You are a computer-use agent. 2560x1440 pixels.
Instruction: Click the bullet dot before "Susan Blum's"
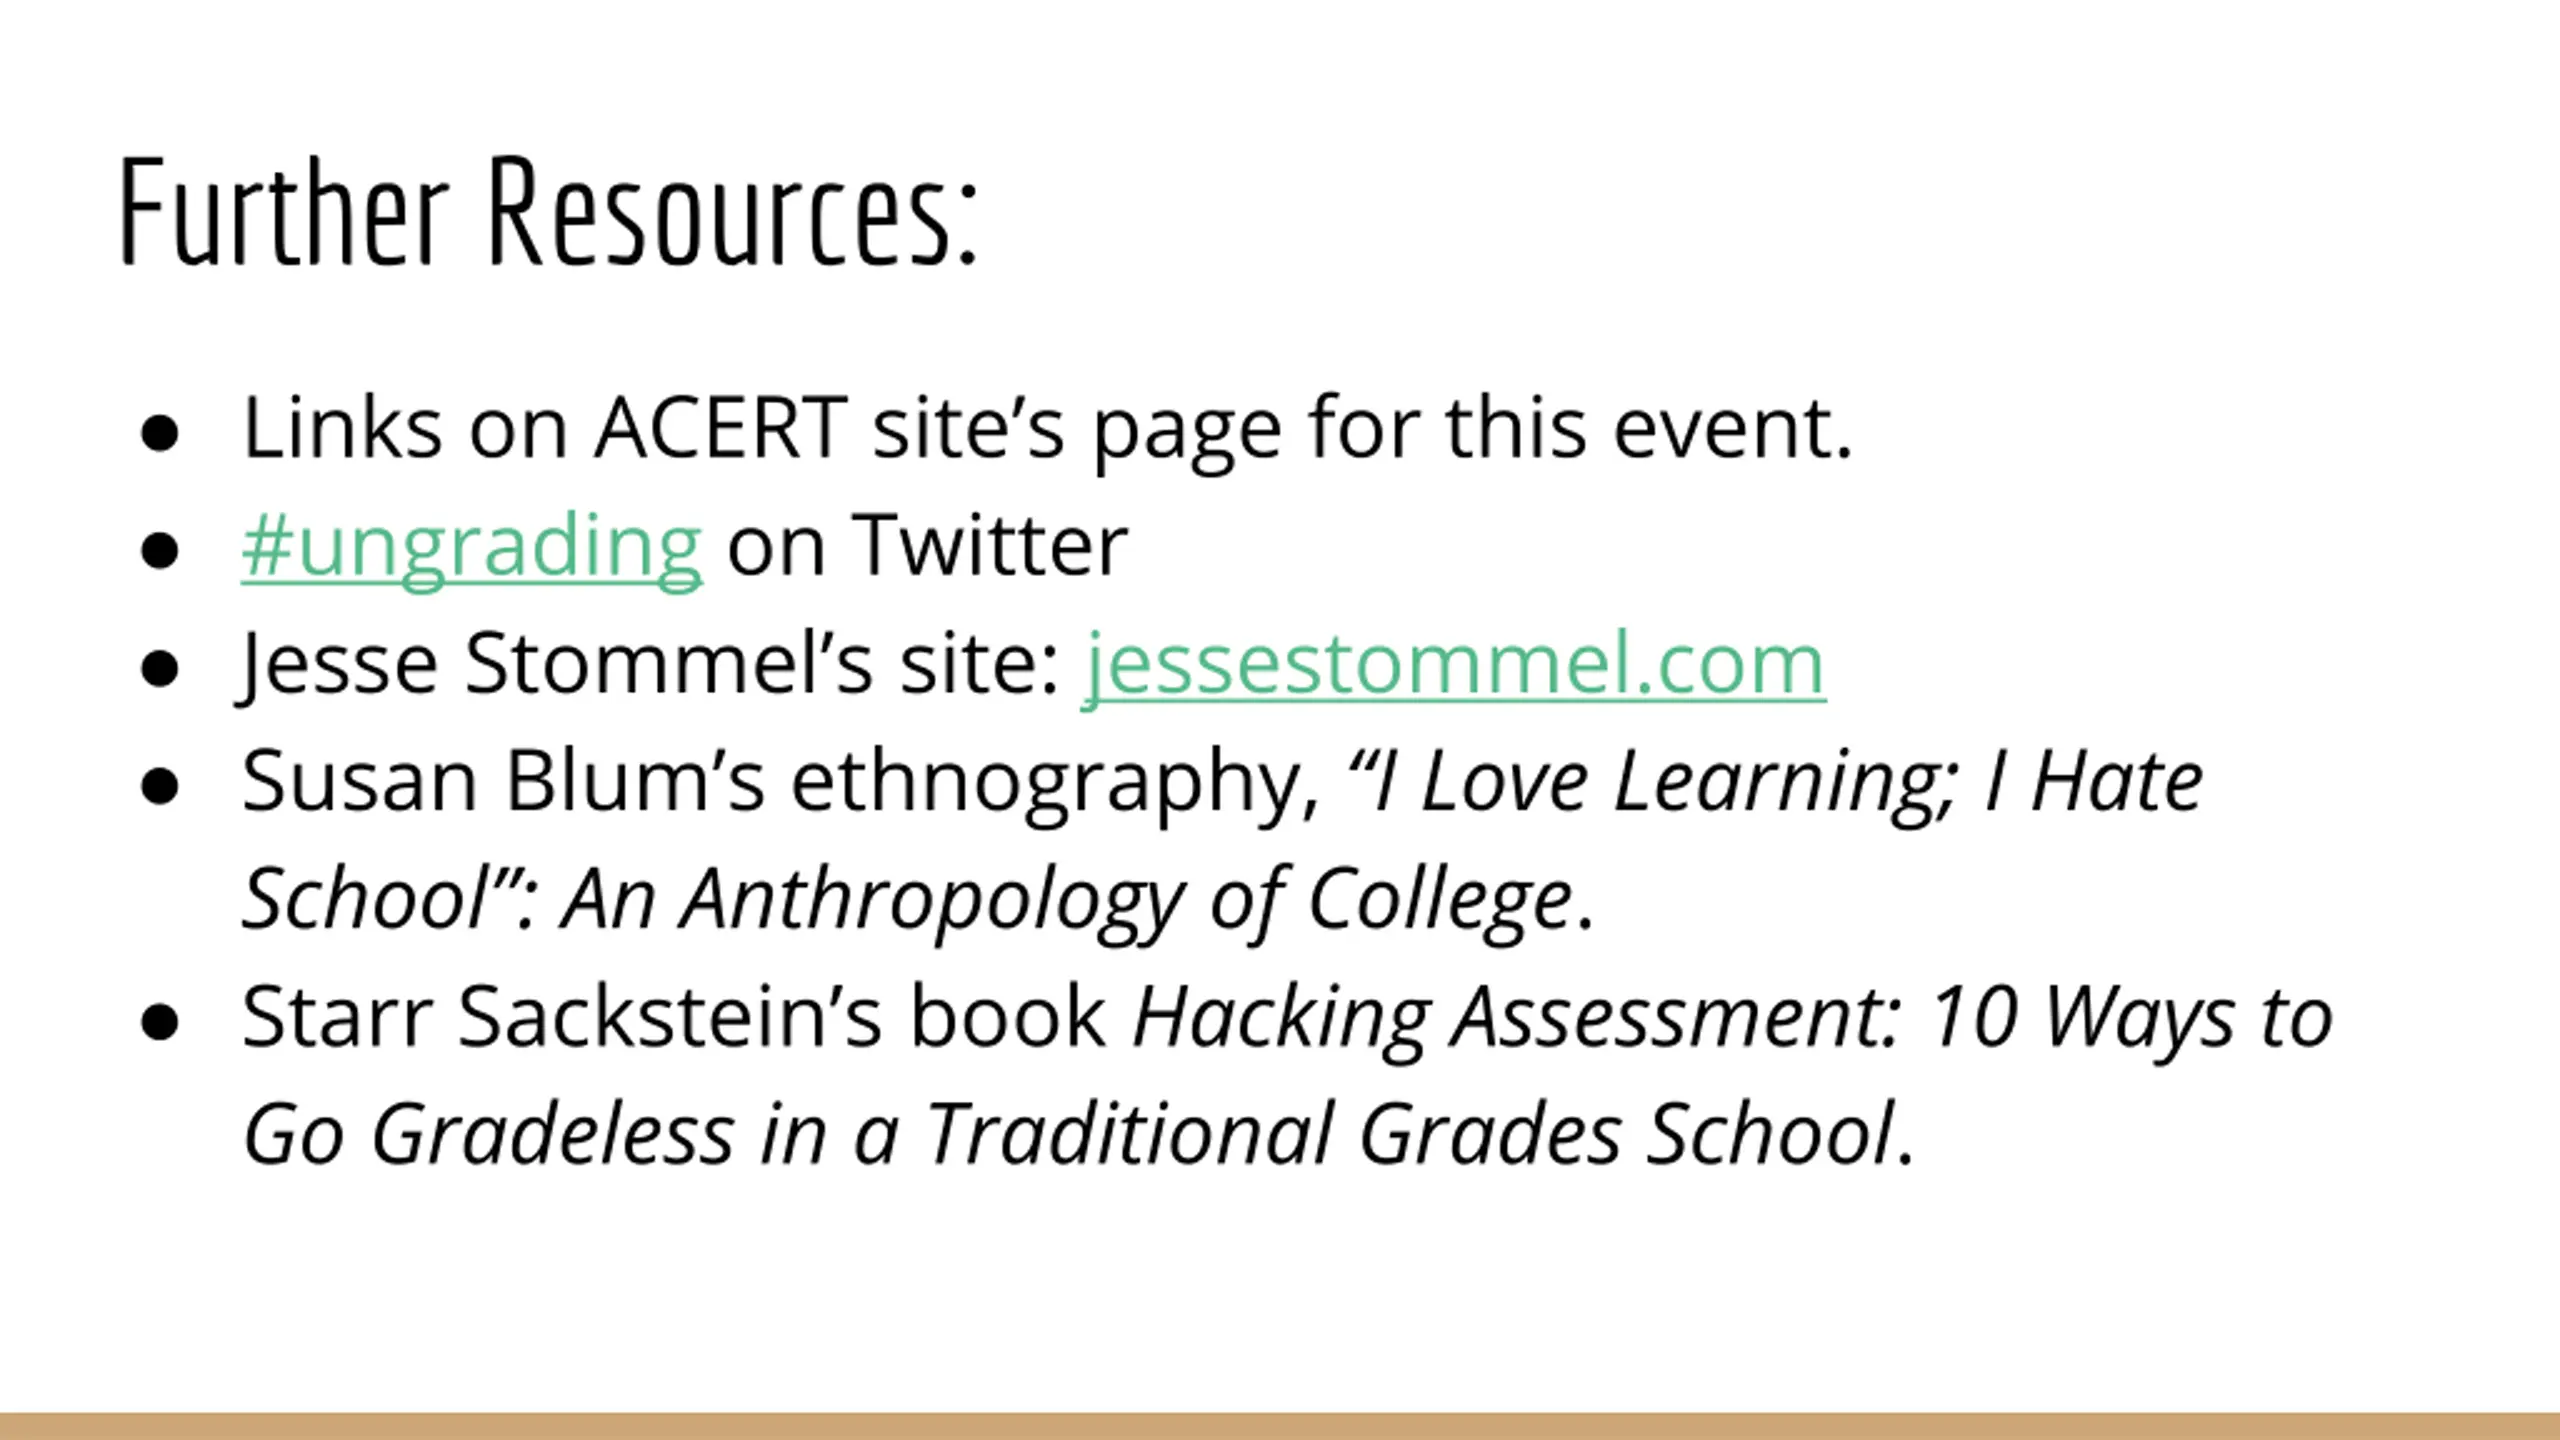click(160, 788)
